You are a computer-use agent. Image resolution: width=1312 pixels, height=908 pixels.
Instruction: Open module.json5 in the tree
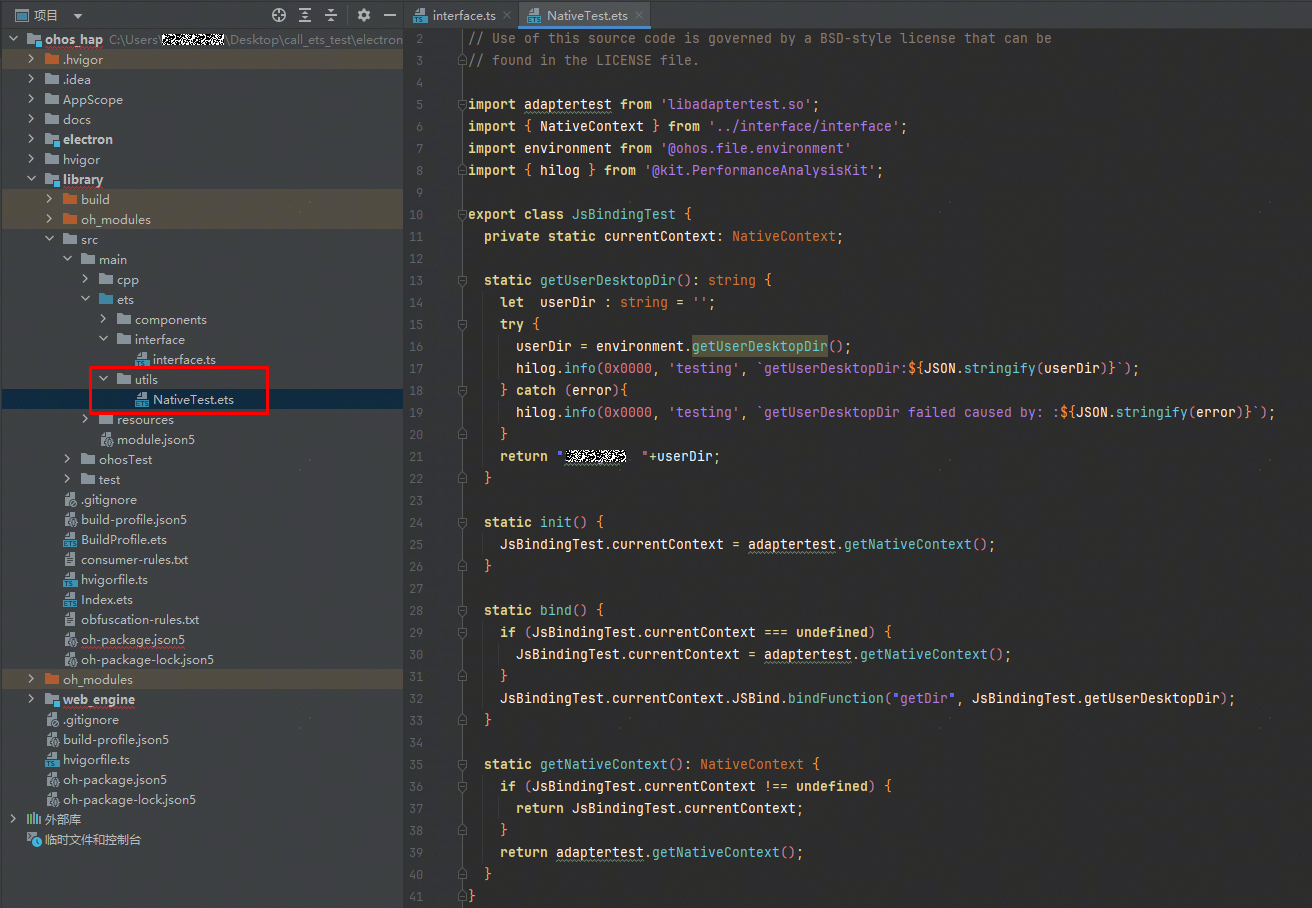(156, 440)
